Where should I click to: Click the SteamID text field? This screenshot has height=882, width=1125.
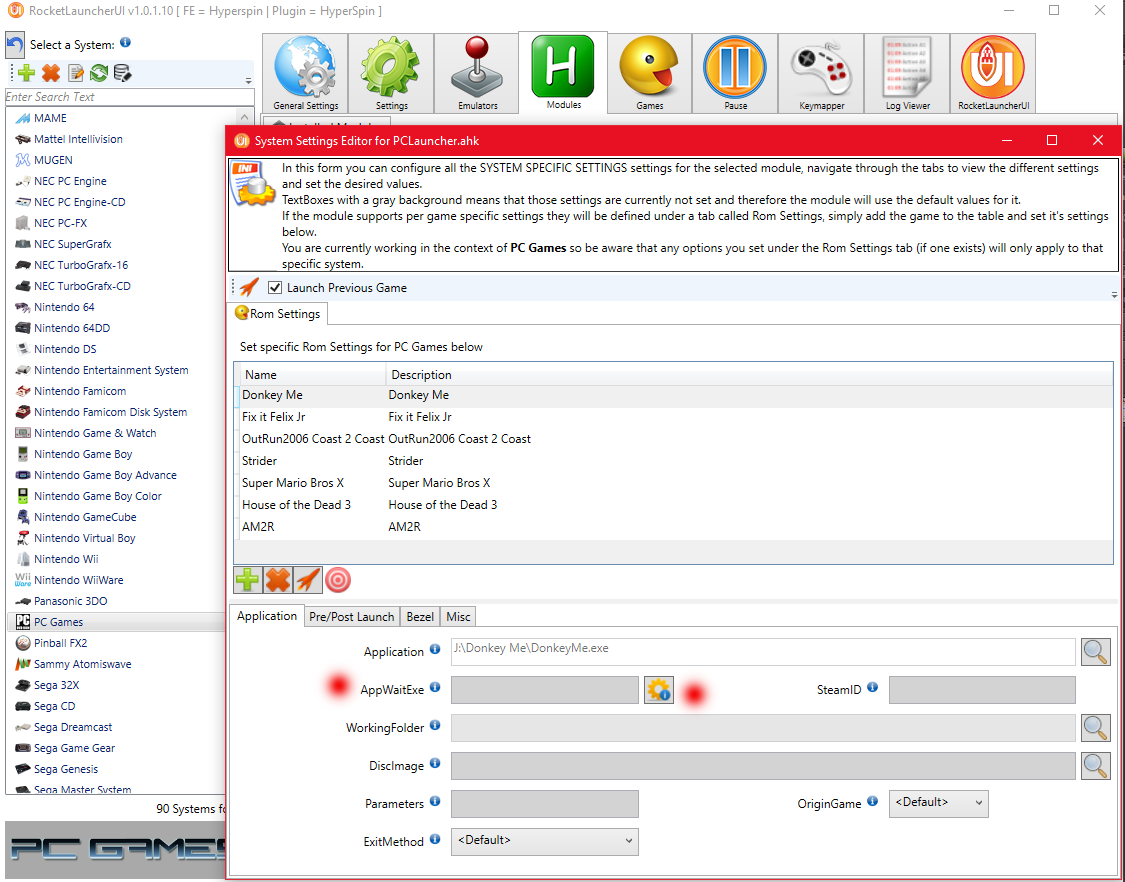coord(981,690)
